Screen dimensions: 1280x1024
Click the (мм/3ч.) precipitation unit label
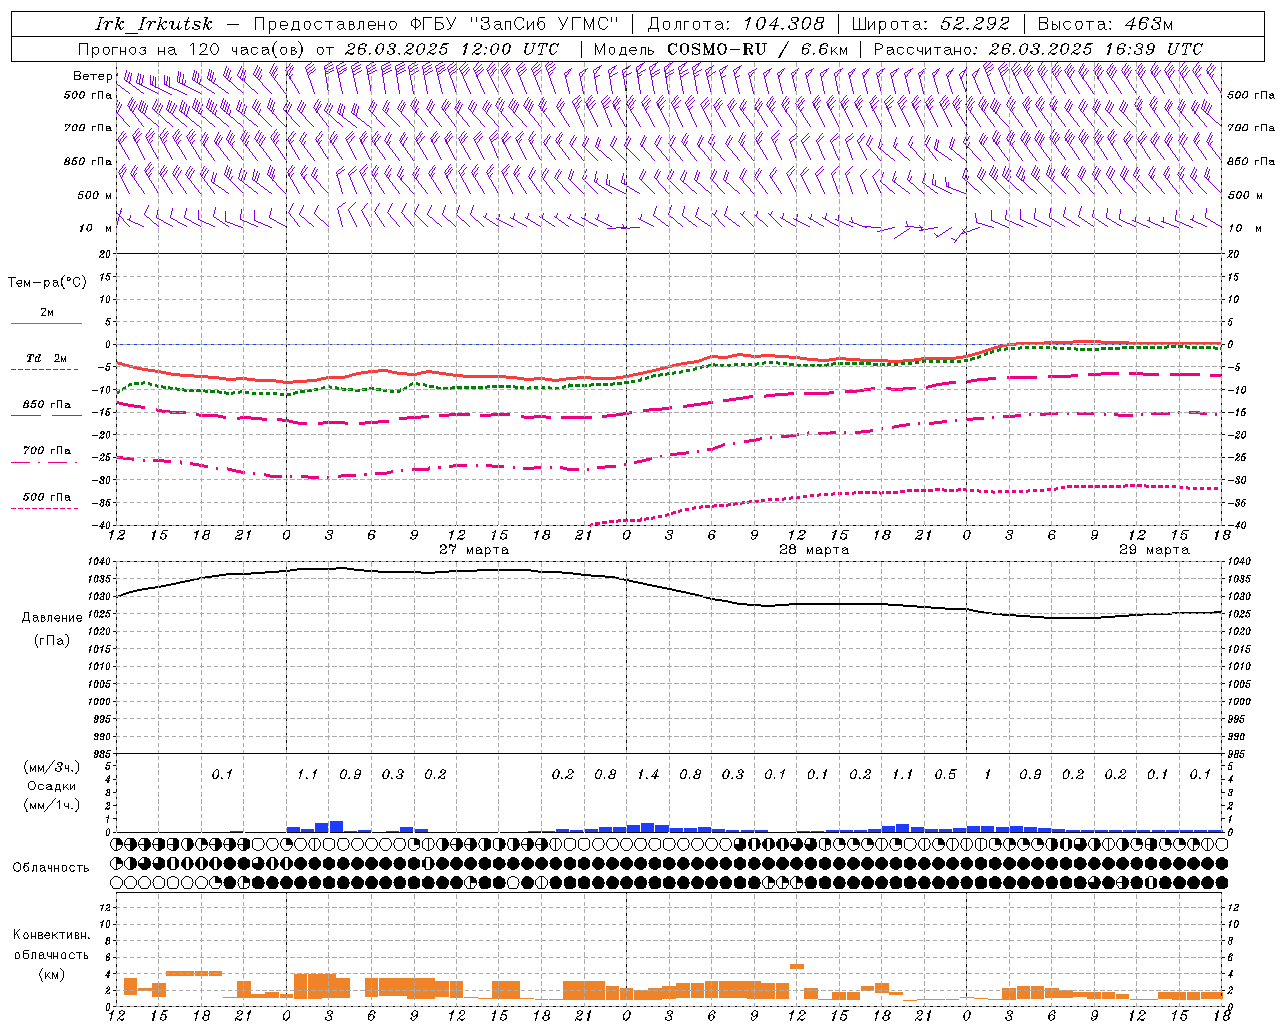52,767
